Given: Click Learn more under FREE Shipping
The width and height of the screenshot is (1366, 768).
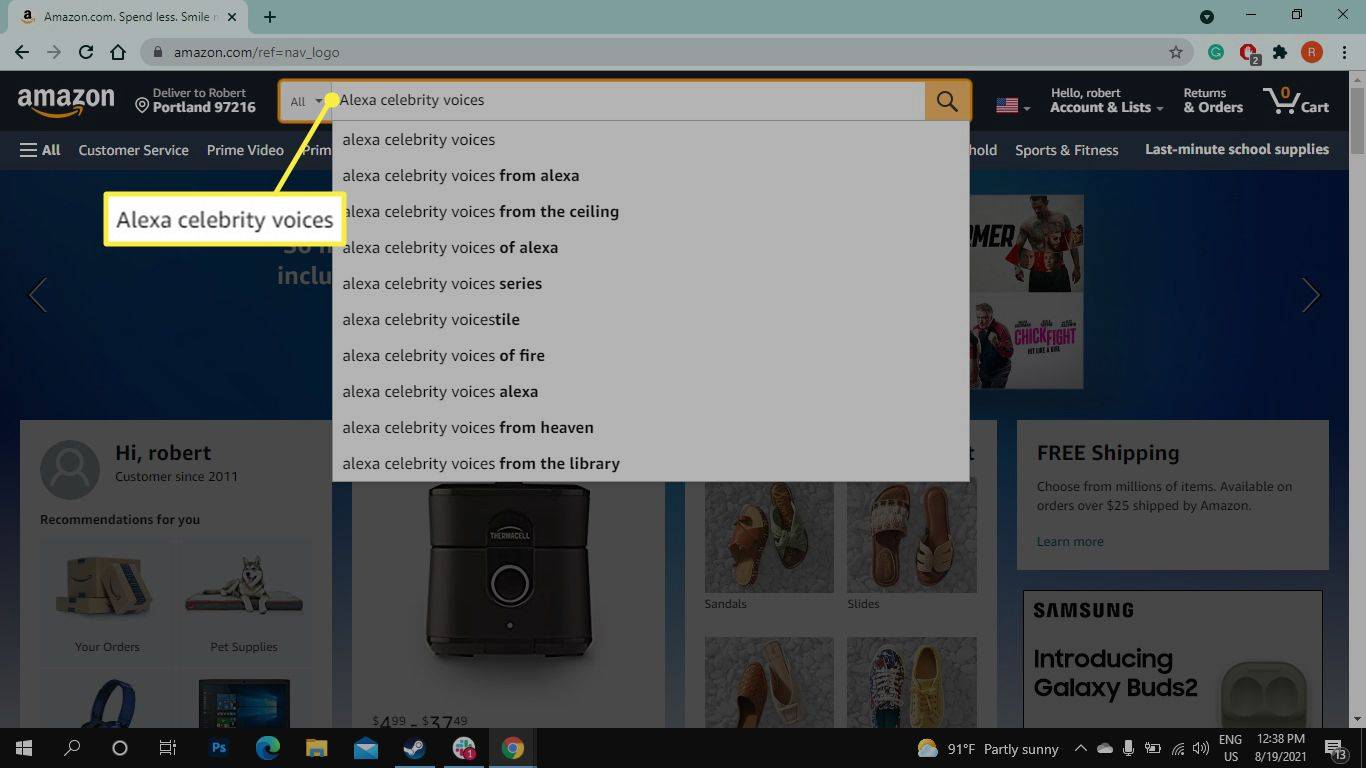Looking at the screenshot, I should coord(1070,541).
